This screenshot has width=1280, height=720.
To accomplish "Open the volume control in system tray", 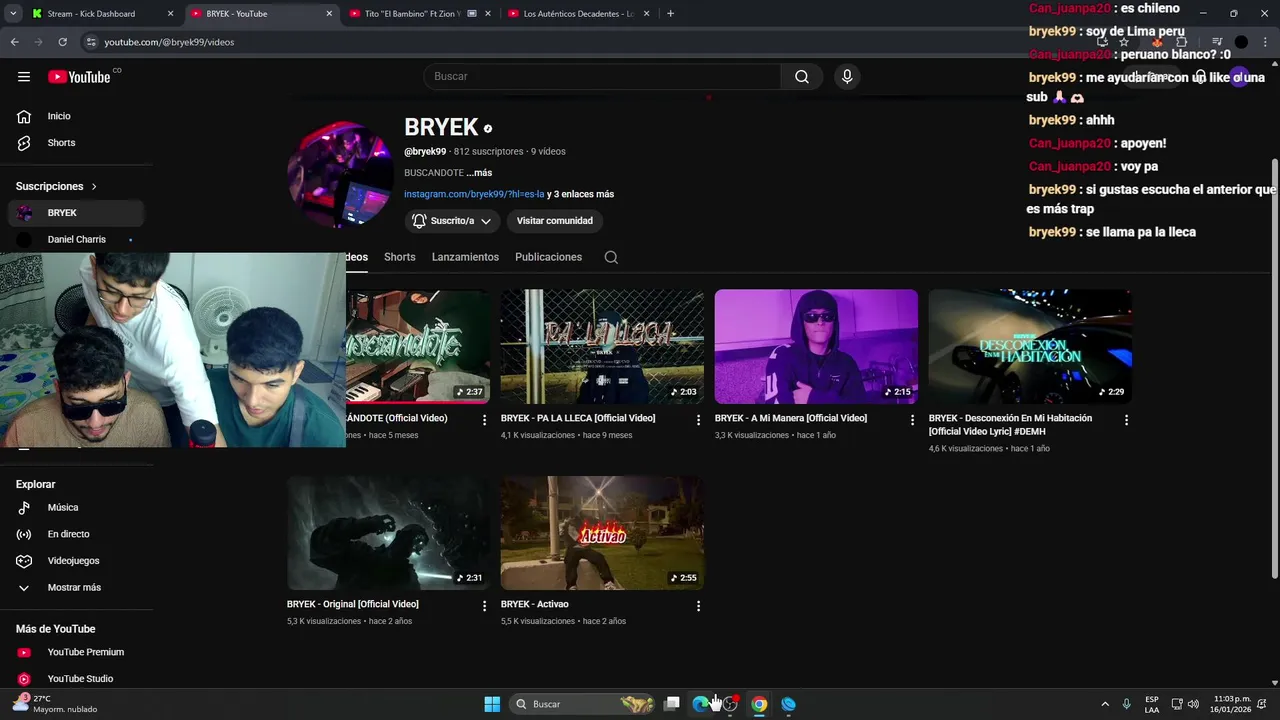I will click(1193, 704).
